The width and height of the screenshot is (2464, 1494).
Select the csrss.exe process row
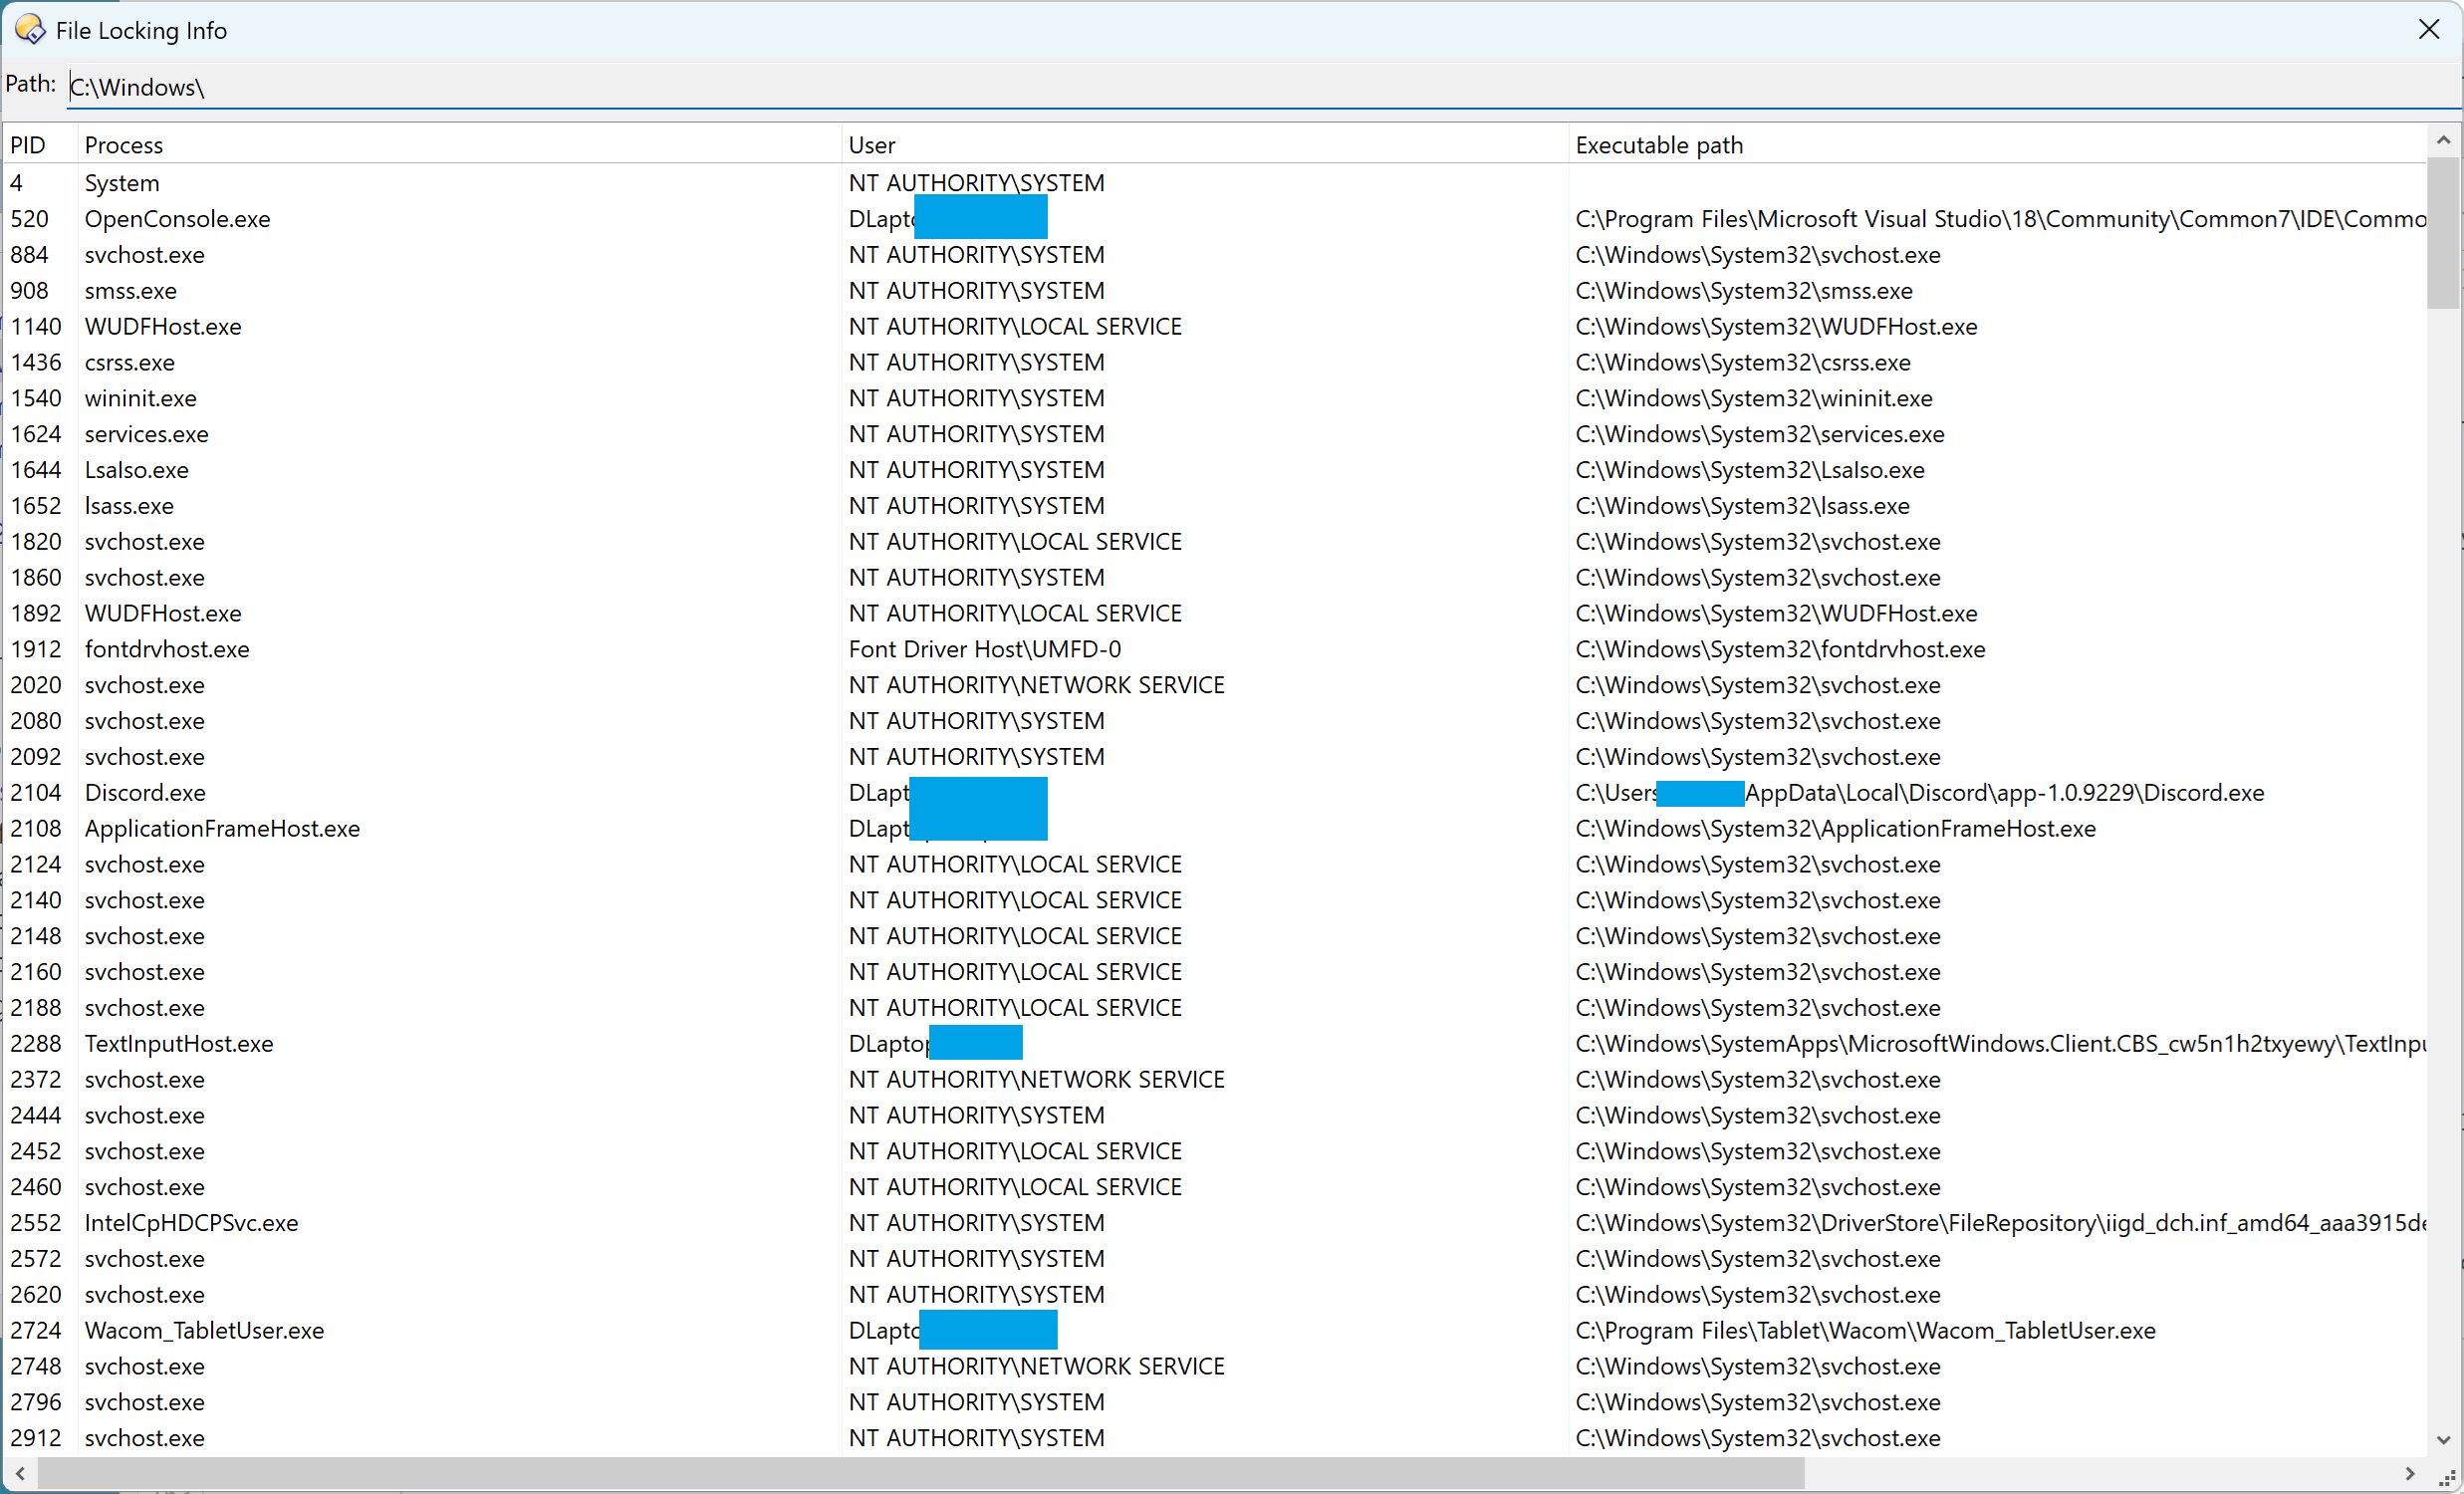(x=1215, y=363)
